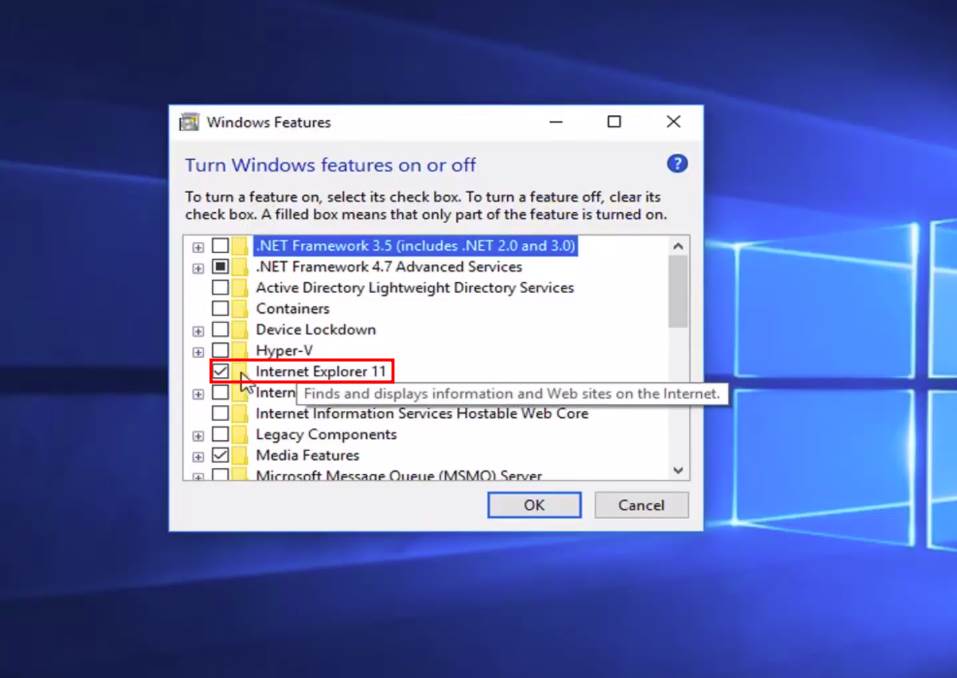
Task: Open the Help question mark icon
Action: pyautogui.click(x=676, y=163)
